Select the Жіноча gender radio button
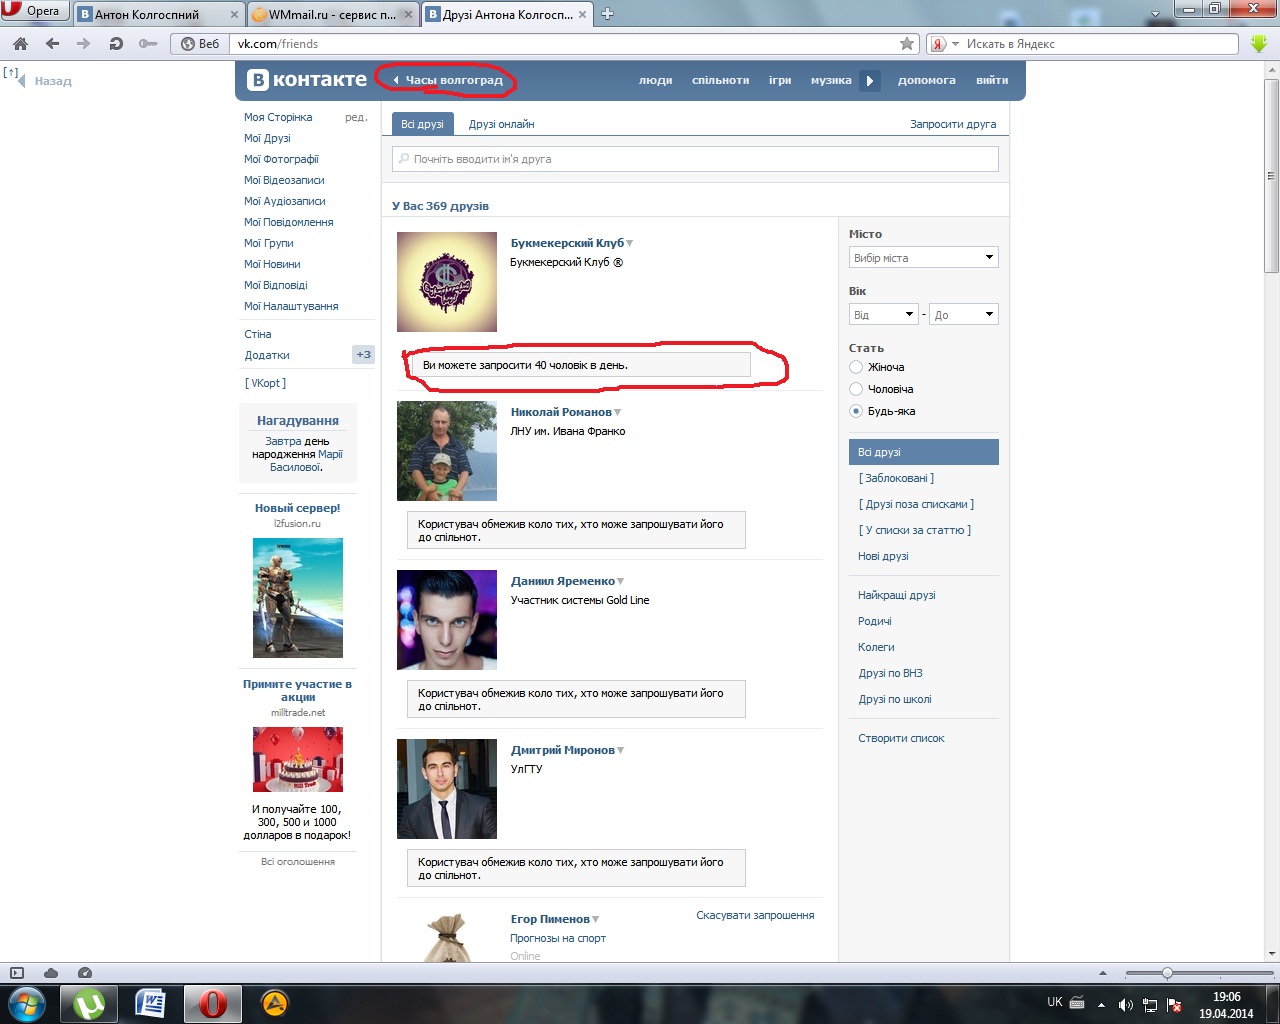Viewport: 1280px width, 1024px height. pyautogui.click(x=856, y=367)
